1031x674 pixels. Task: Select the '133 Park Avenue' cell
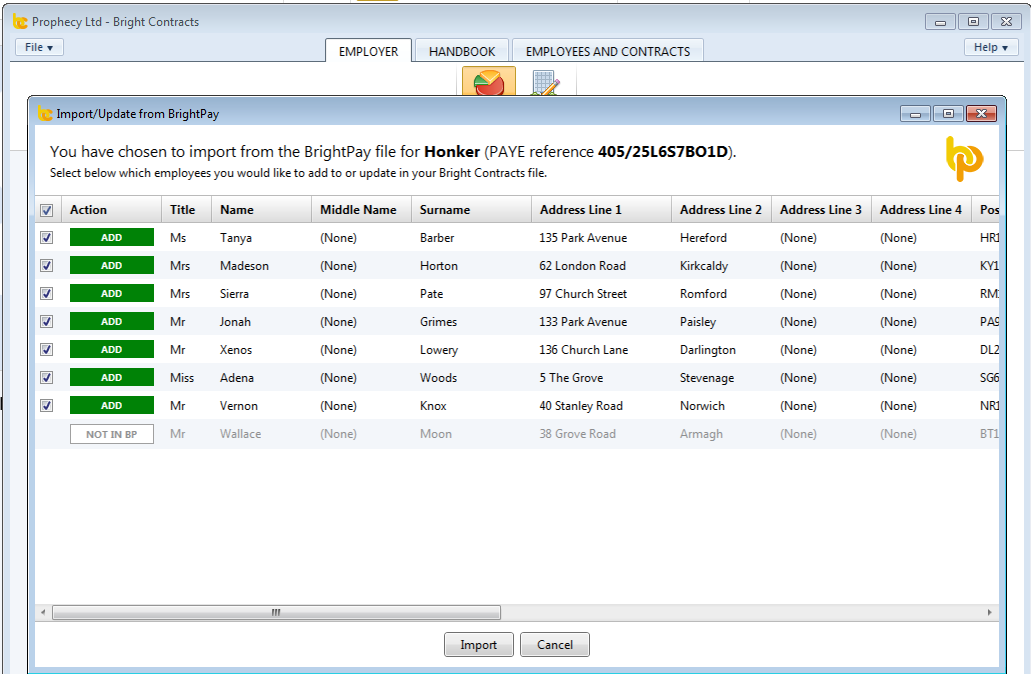pyautogui.click(x=583, y=322)
